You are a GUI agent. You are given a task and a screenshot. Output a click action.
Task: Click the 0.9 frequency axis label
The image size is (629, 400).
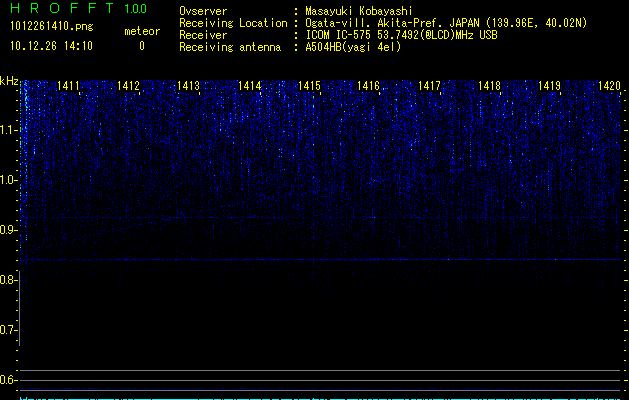tap(7, 230)
